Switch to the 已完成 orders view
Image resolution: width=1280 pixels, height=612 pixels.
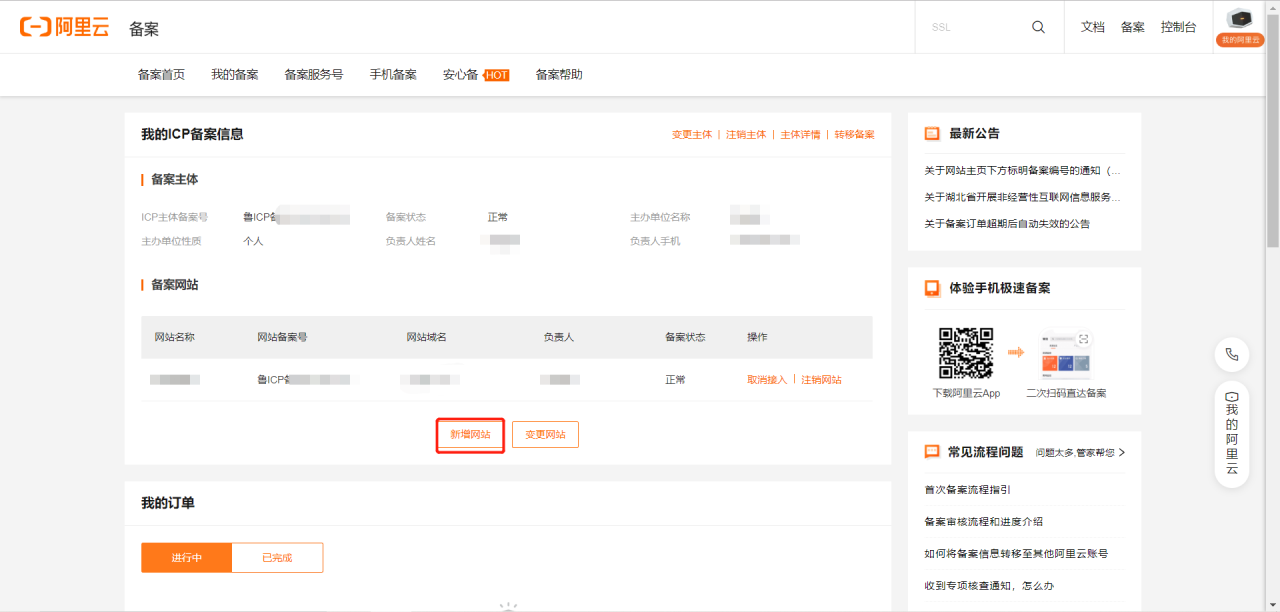[x=277, y=557]
